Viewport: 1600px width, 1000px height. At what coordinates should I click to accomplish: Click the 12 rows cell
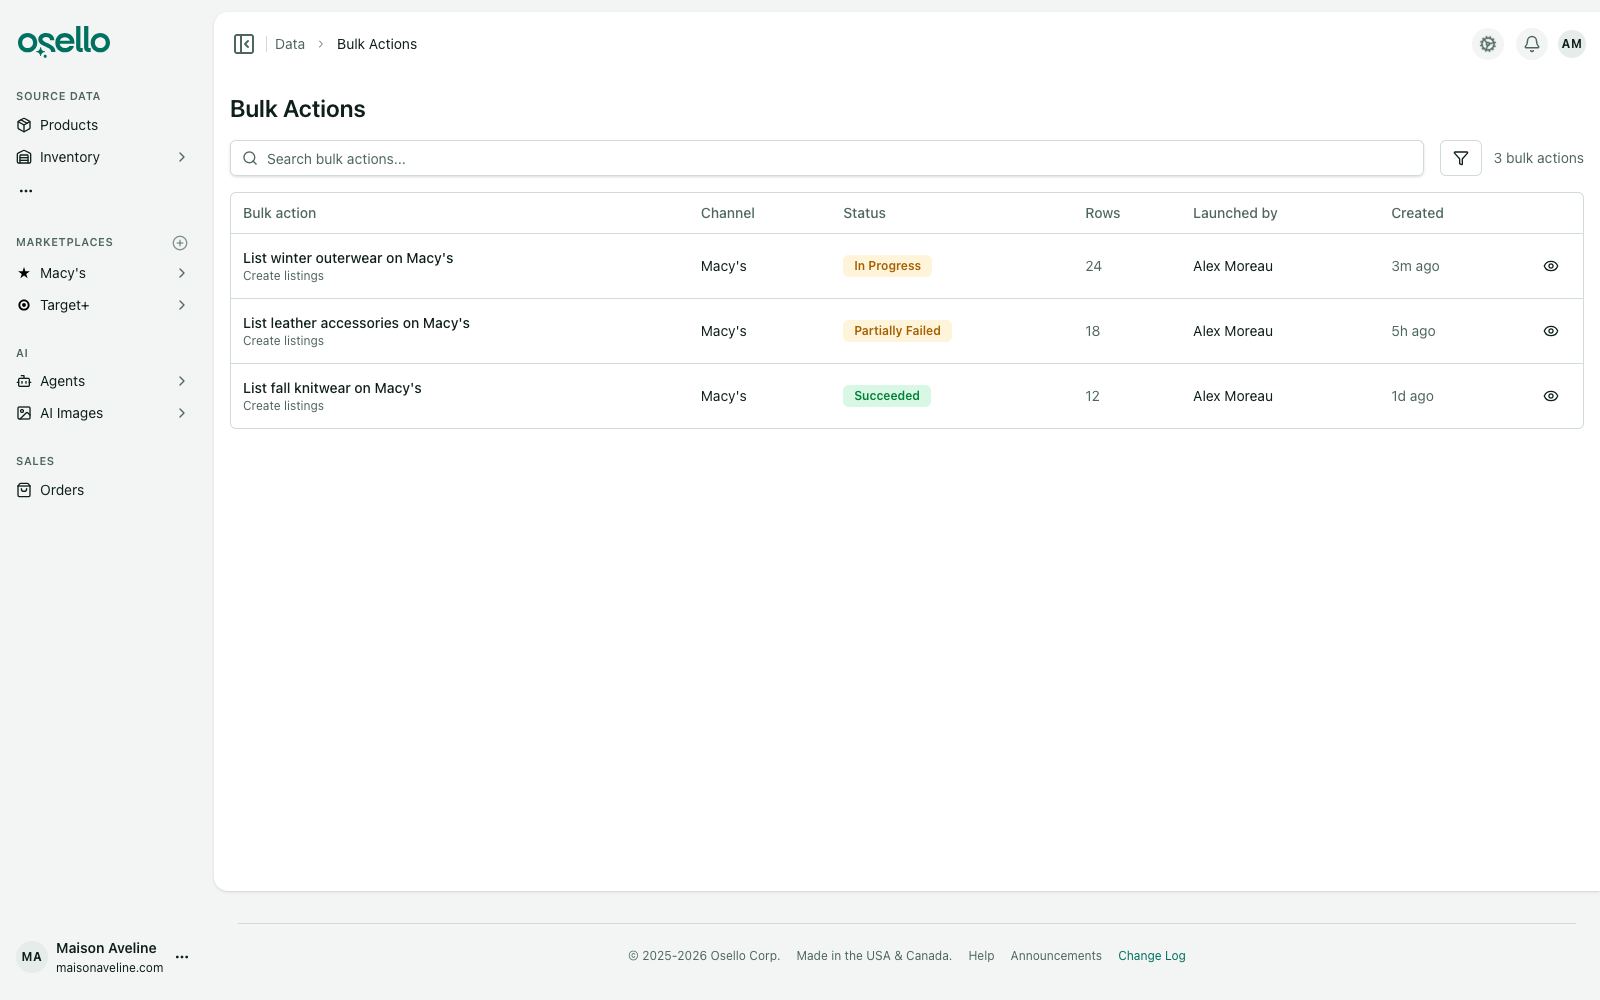1092,396
